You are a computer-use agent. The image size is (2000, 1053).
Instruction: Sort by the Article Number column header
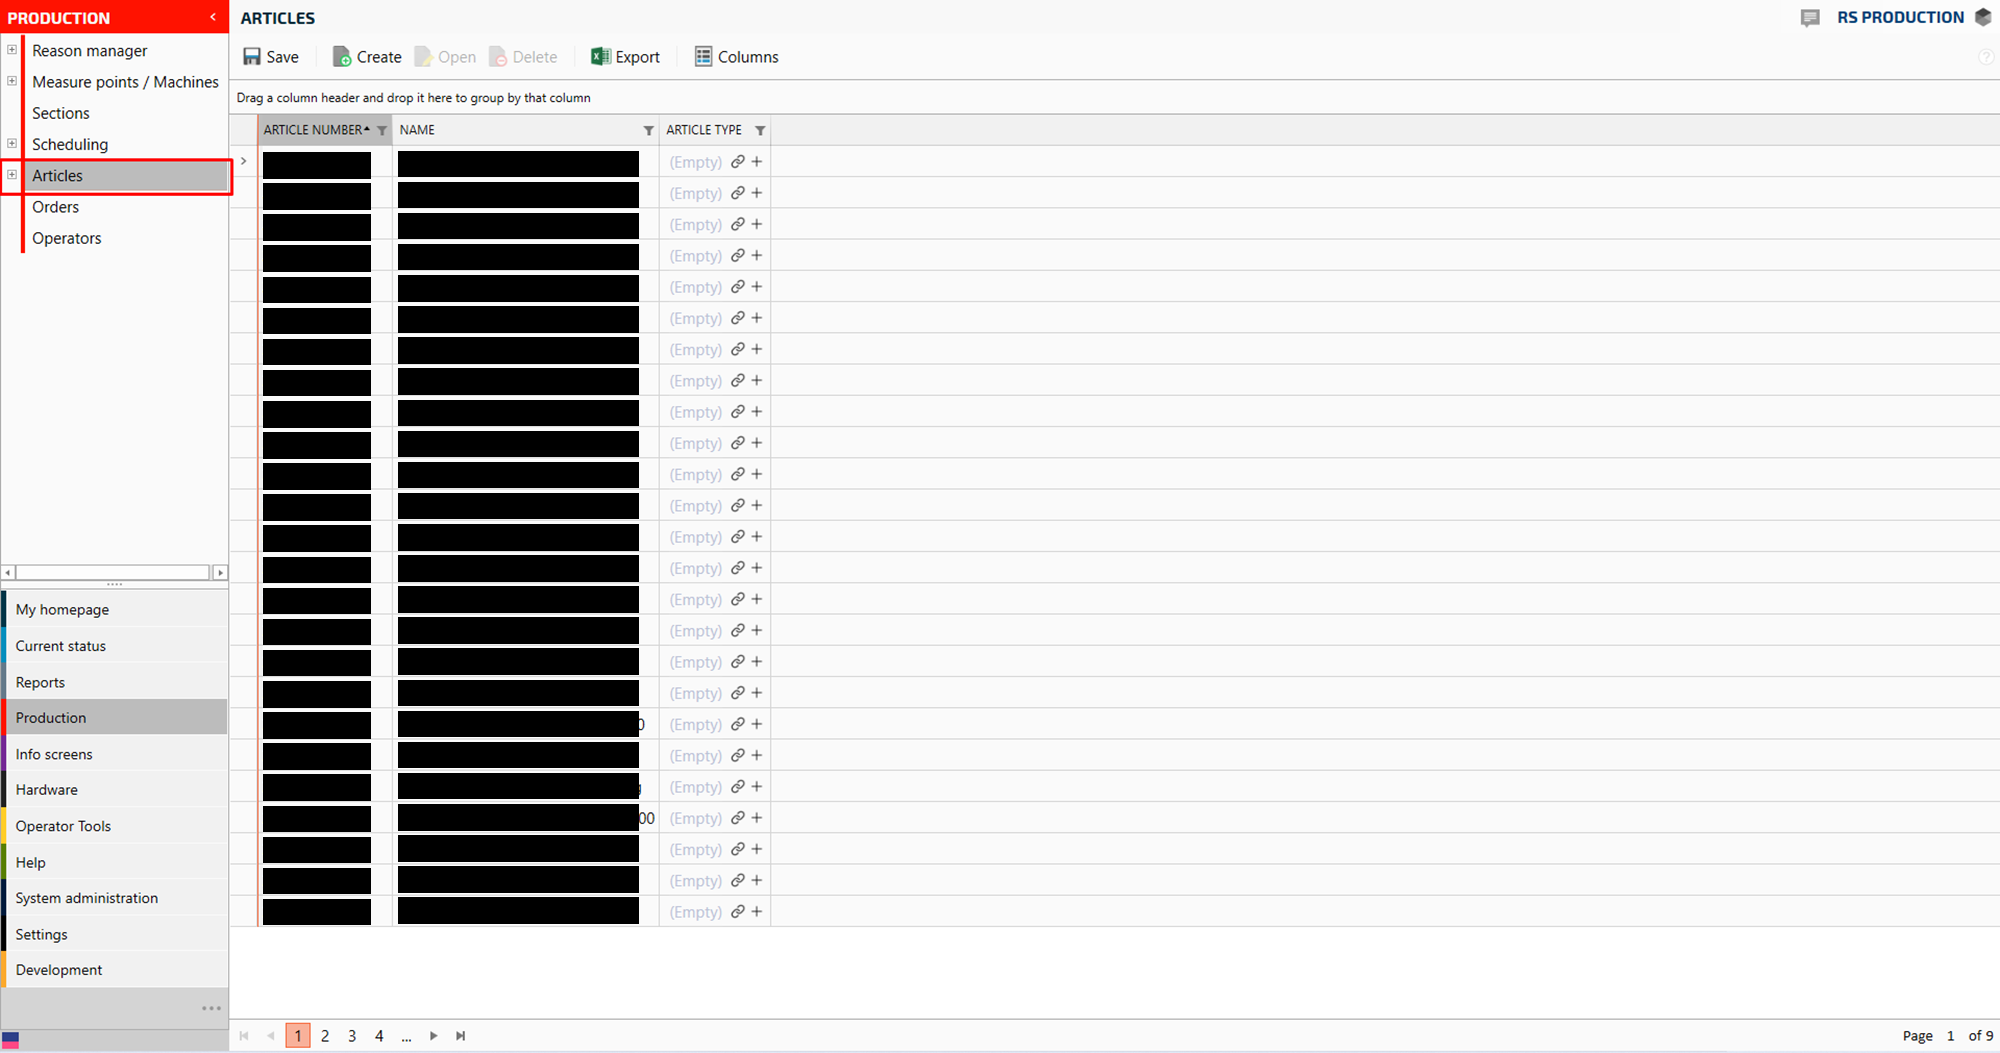click(312, 130)
